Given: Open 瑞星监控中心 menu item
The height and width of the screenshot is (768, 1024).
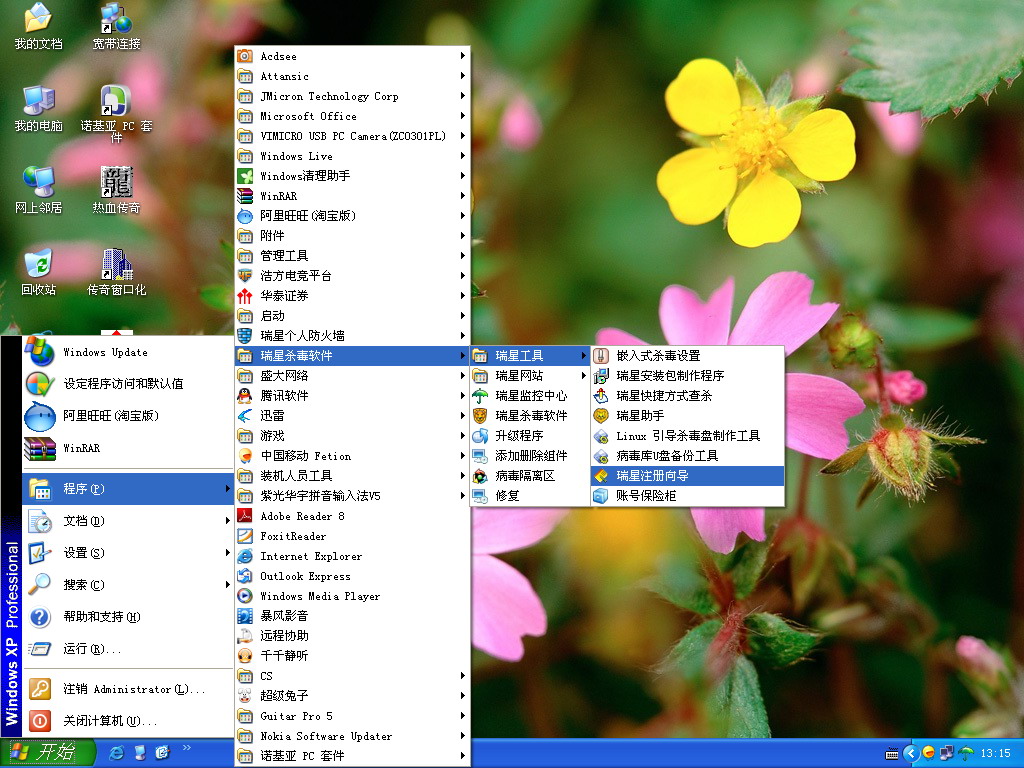Looking at the screenshot, I should 530,396.
